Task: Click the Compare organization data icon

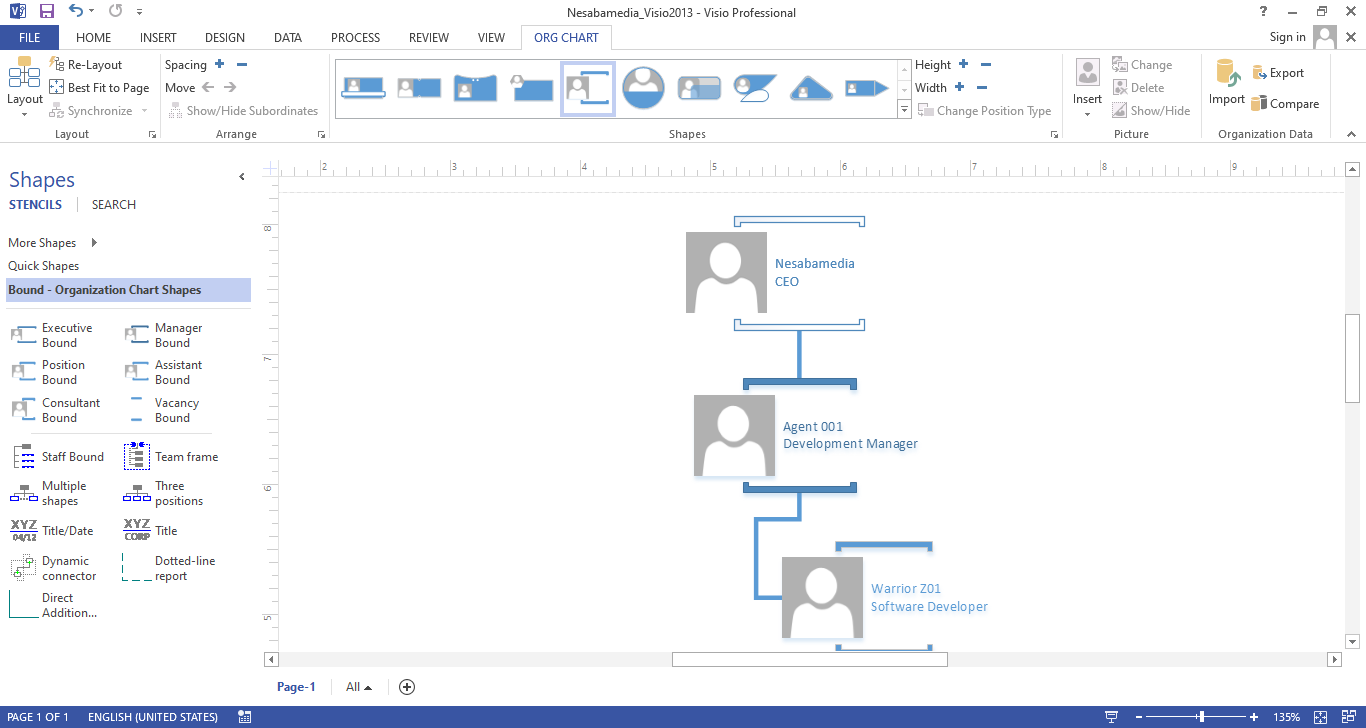Action: [1260, 104]
